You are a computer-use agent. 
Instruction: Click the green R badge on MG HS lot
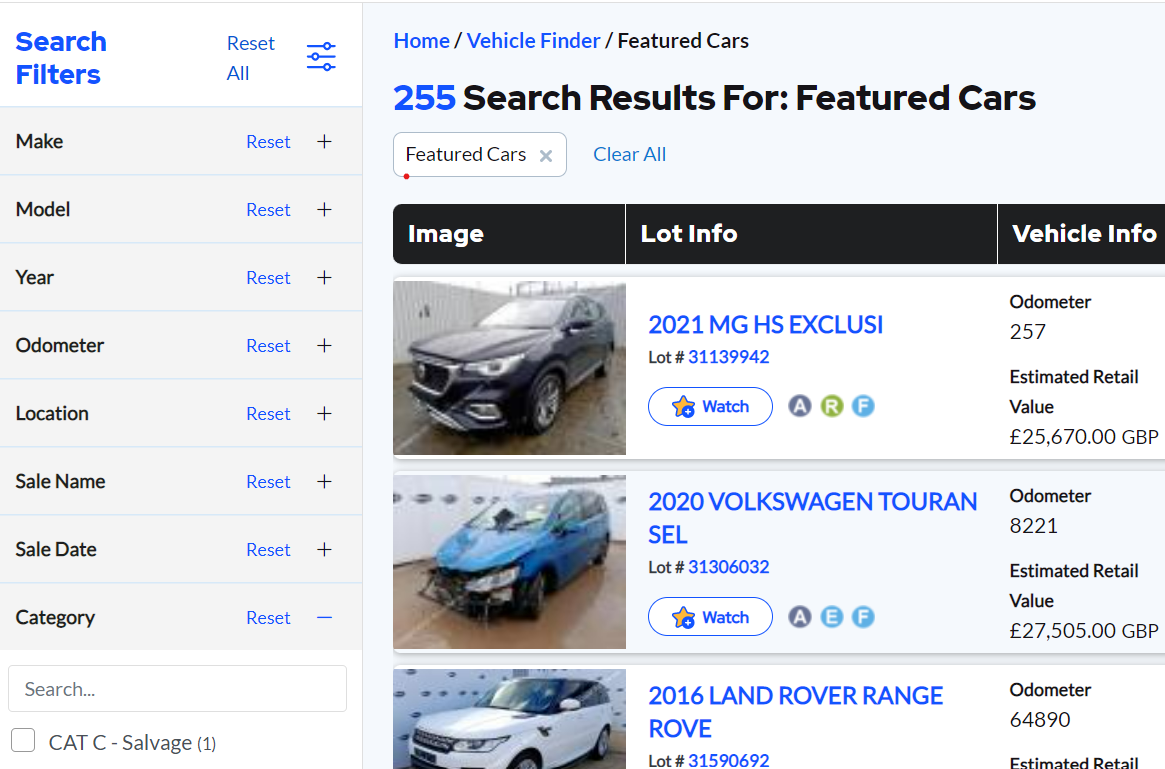[x=831, y=406]
